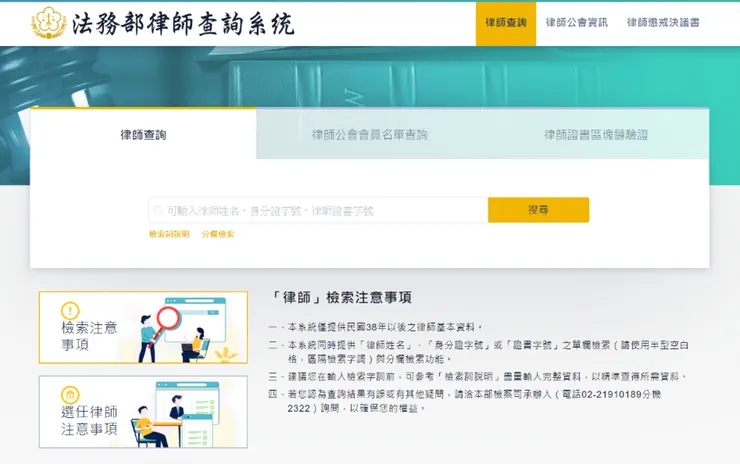This screenshot has height=464, width=740.
Task: Click note three starting 建議您在輸入檢索字詞前
Action: click(478, 377)
